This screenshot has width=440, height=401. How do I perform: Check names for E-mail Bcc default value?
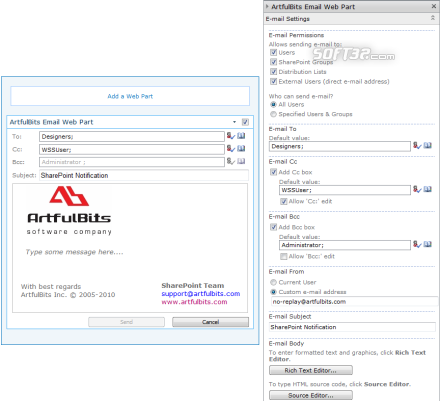coord(417,244)
